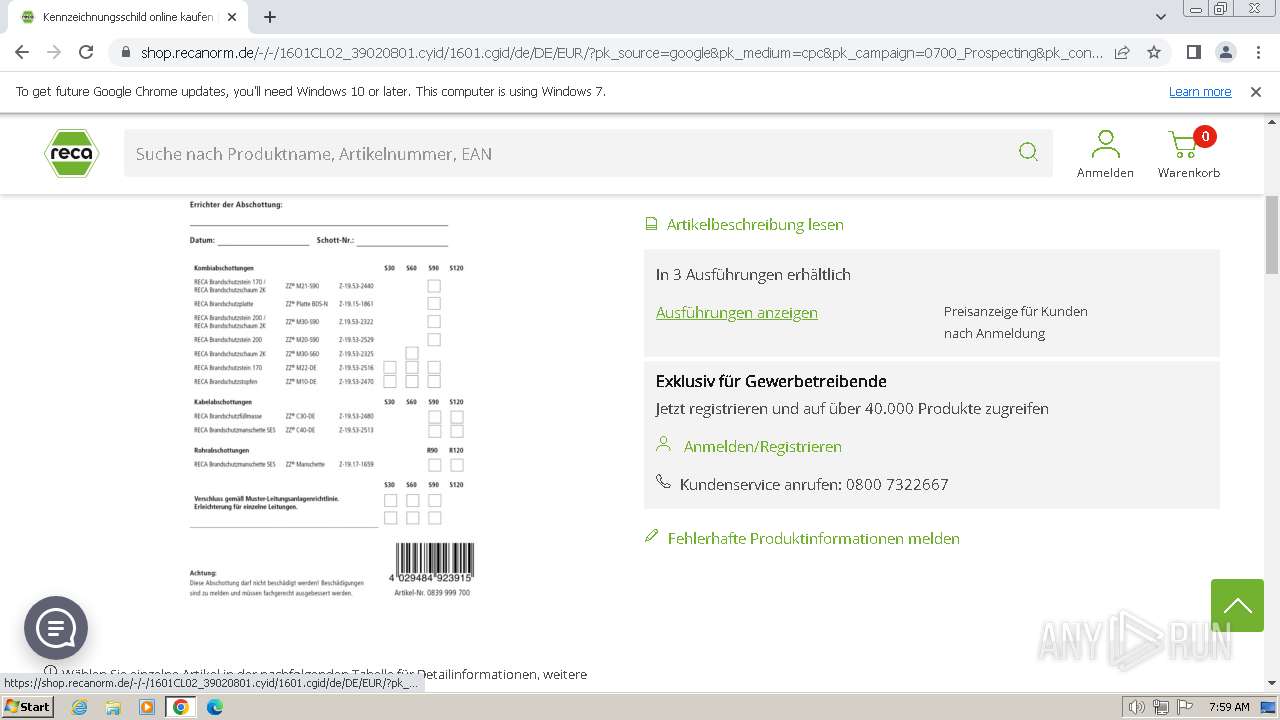Viewport: 1280px width, 720px height.
Task: Open the Warenkorb shopping cart
Action: click(x=1189, y=154)
